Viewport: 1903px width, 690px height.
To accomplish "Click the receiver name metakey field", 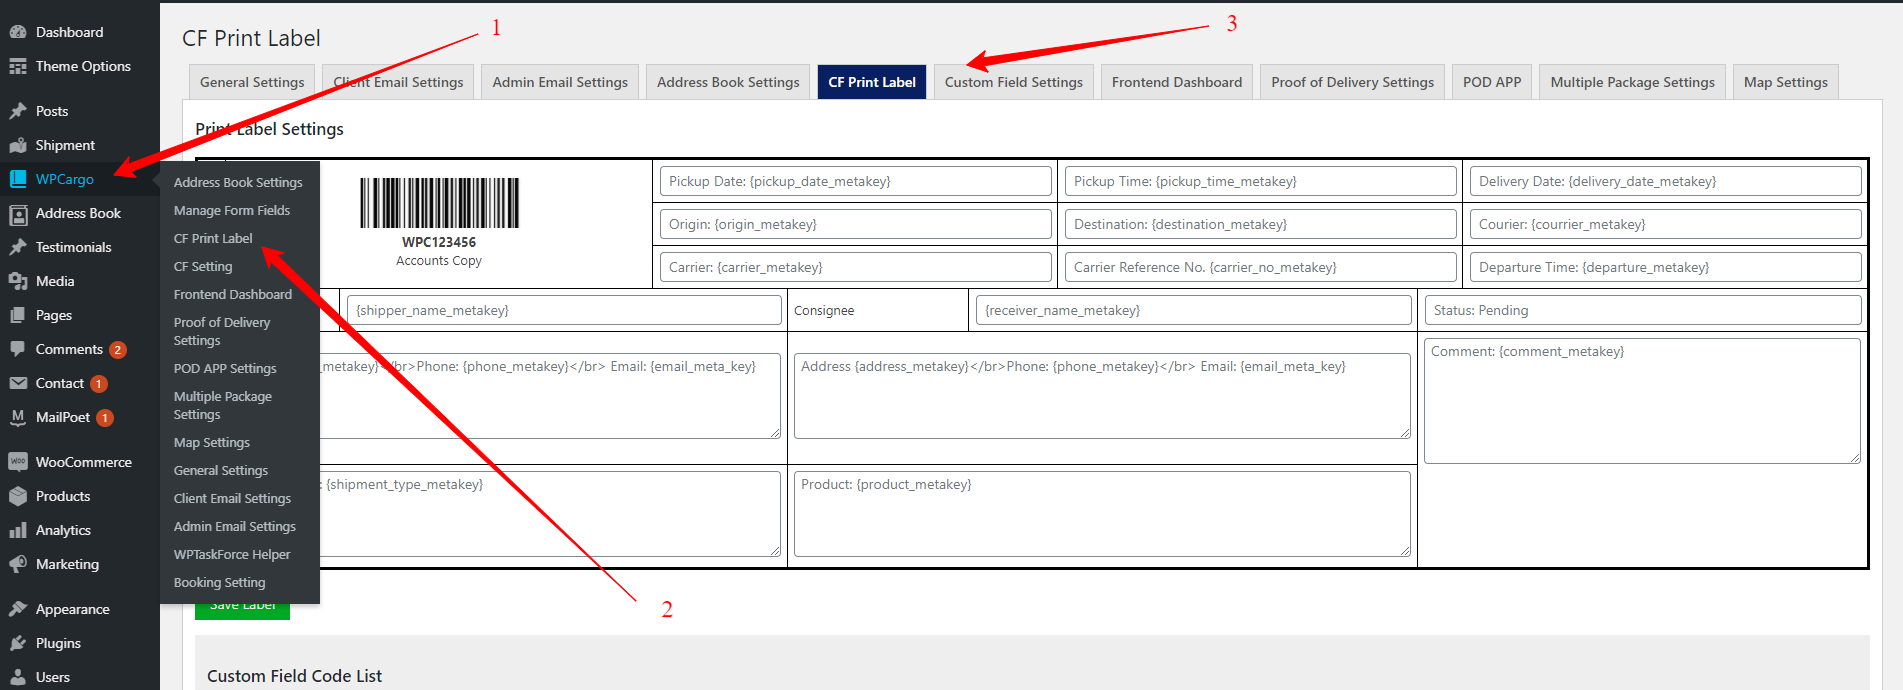I will pos(1193,310).
